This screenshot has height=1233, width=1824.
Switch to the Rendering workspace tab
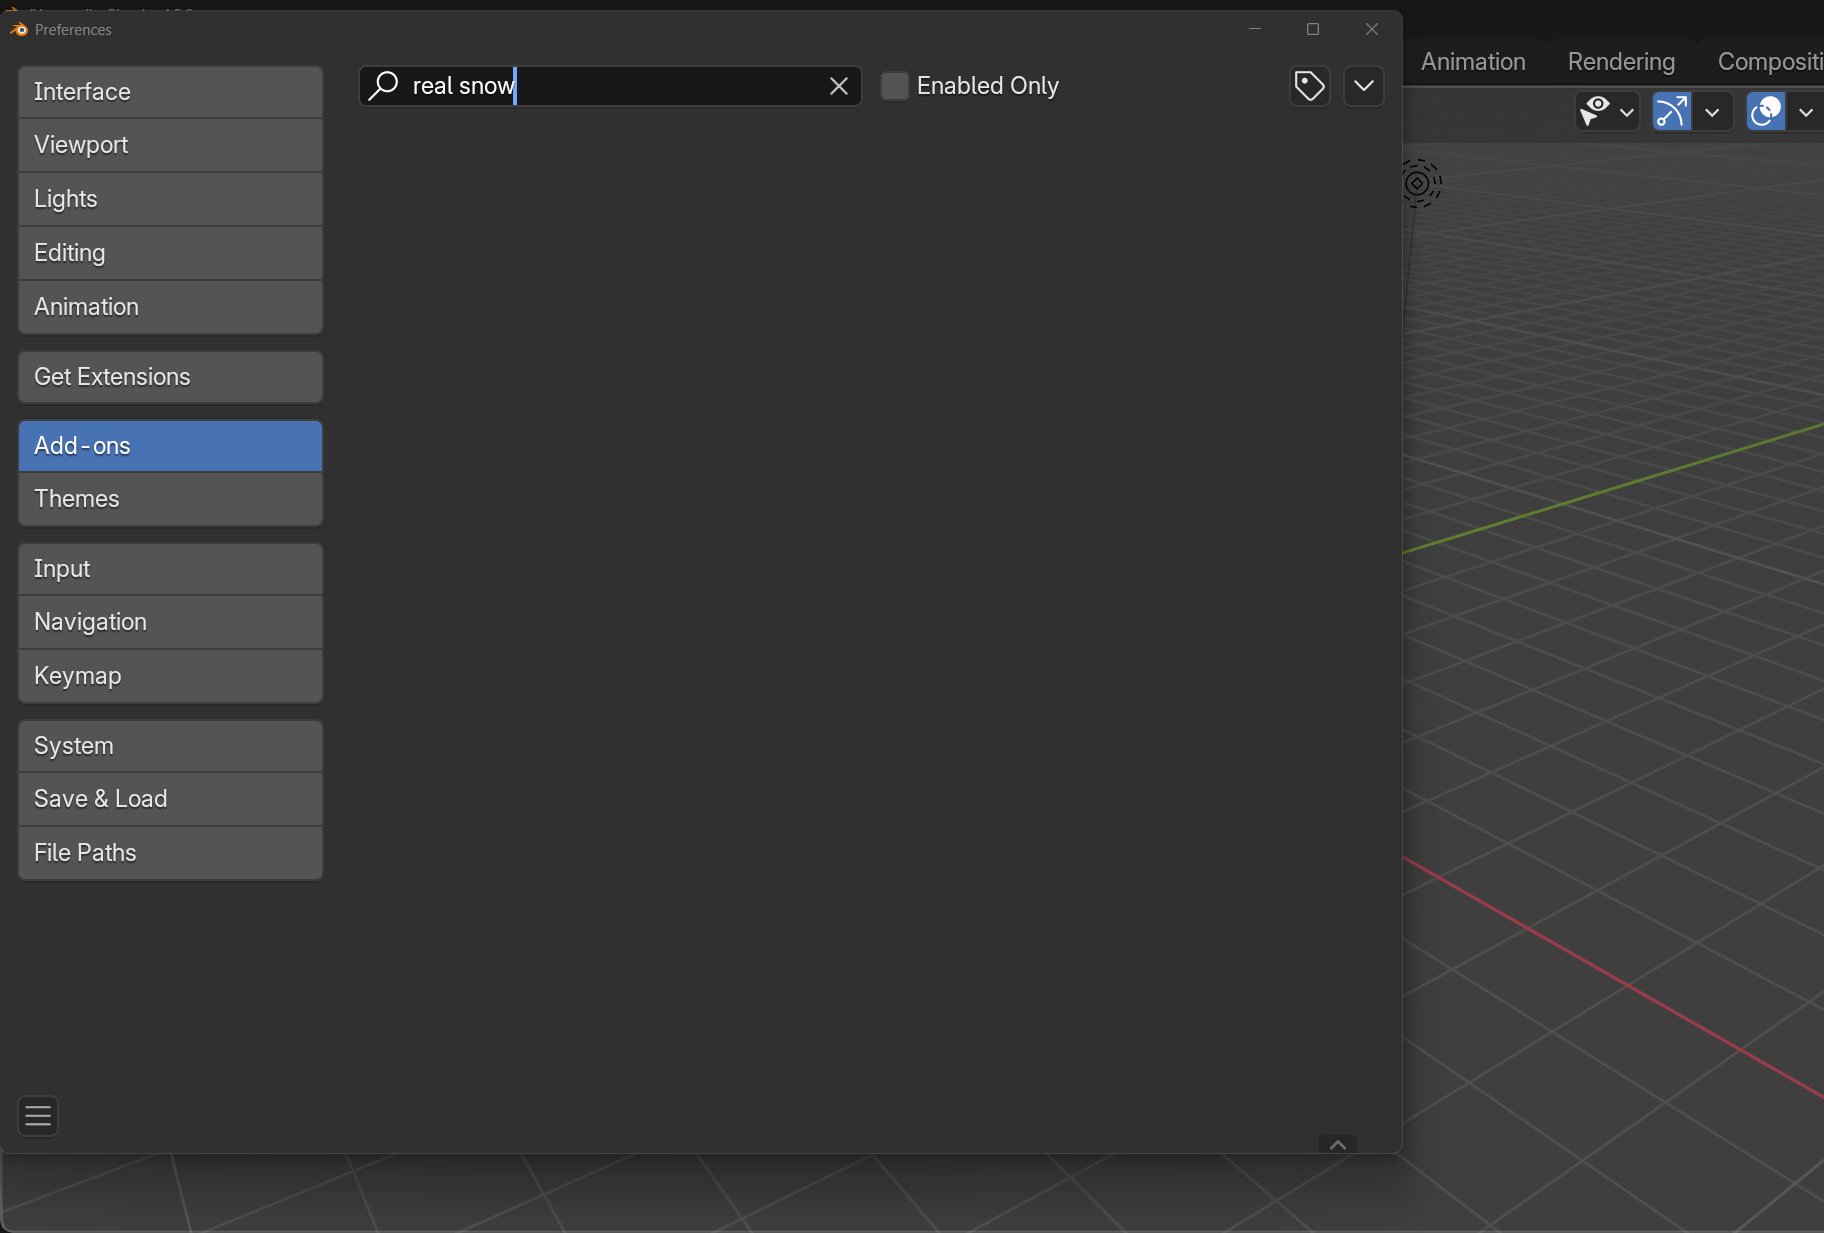point(1620,62)
